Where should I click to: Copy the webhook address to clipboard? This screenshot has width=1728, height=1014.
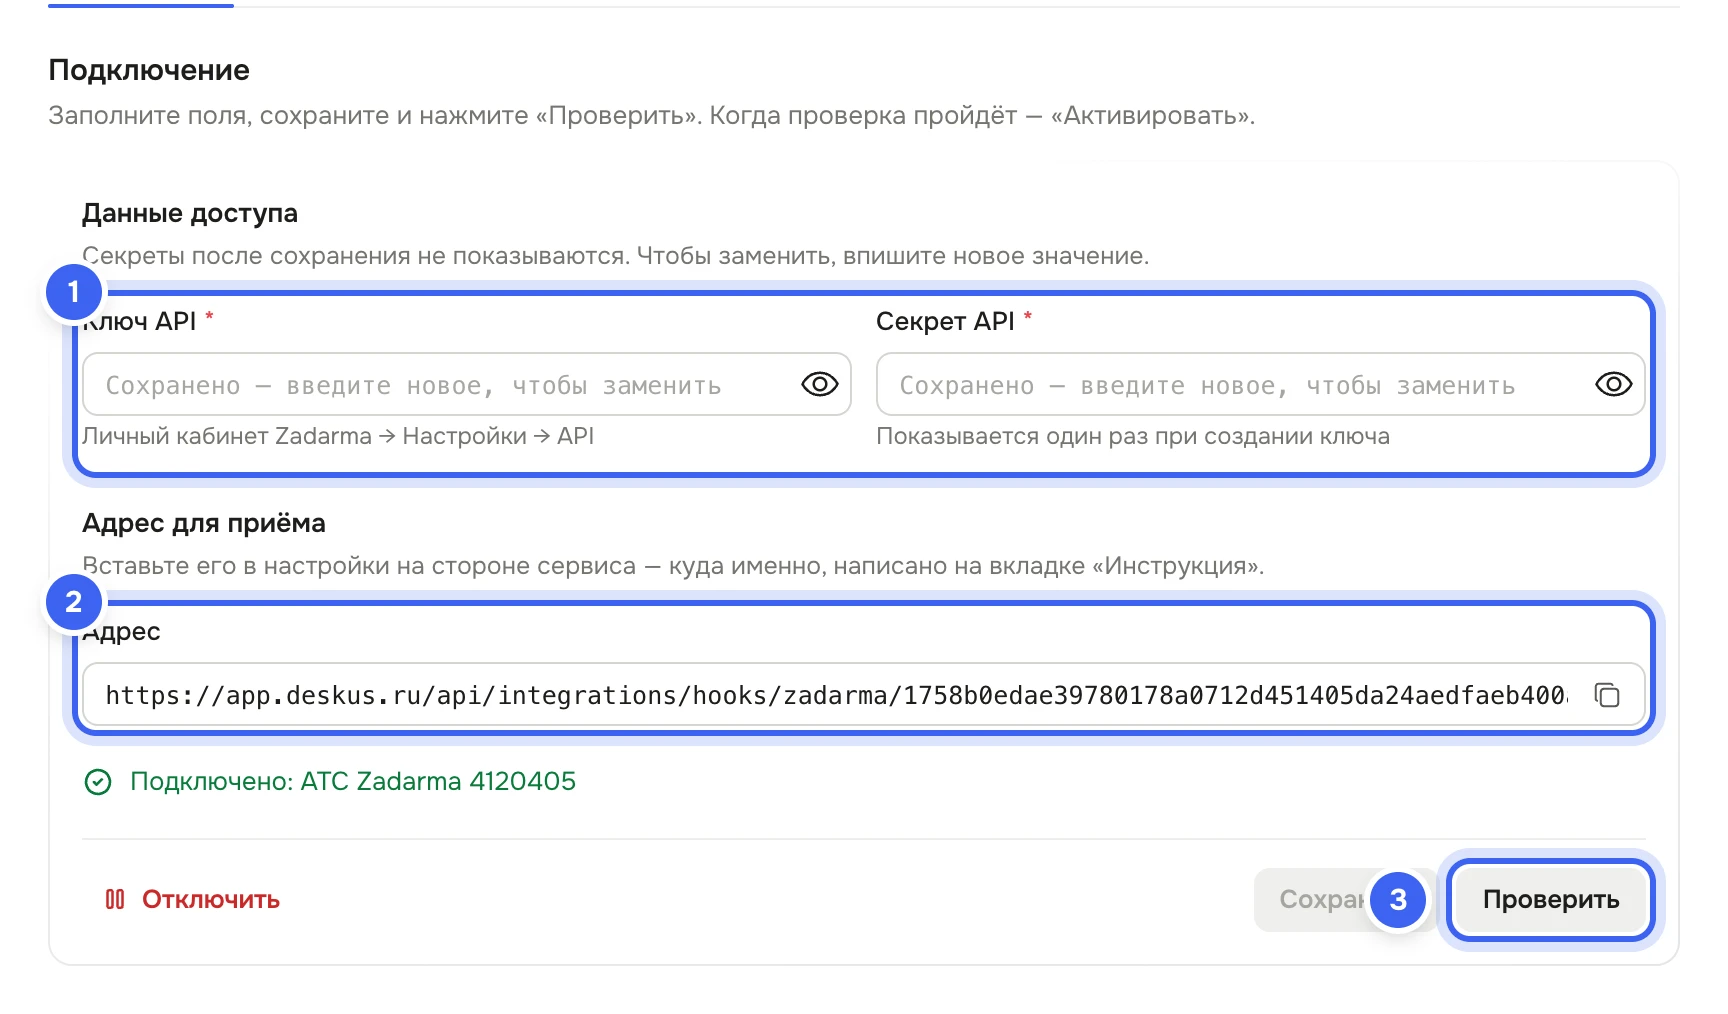click(1607, 695)
